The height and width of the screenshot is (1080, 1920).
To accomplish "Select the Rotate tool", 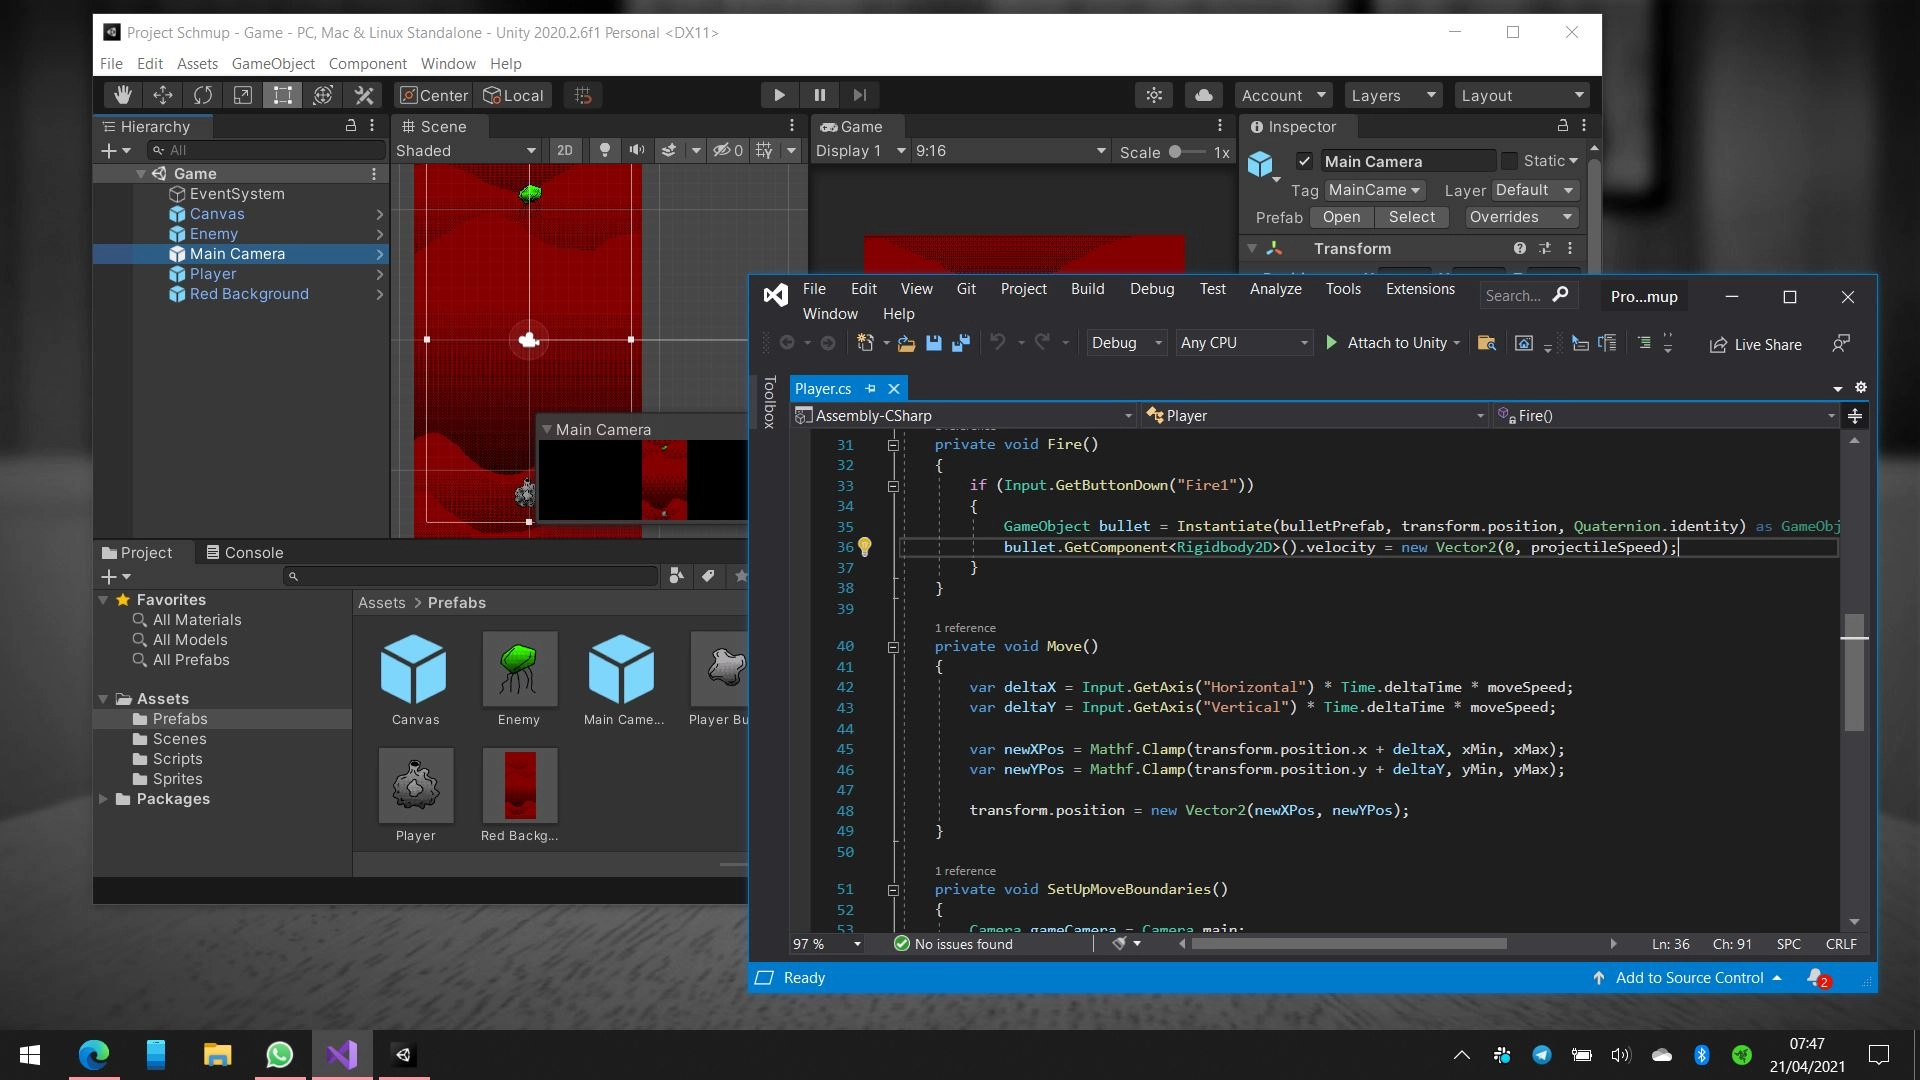I will [203, 95].
